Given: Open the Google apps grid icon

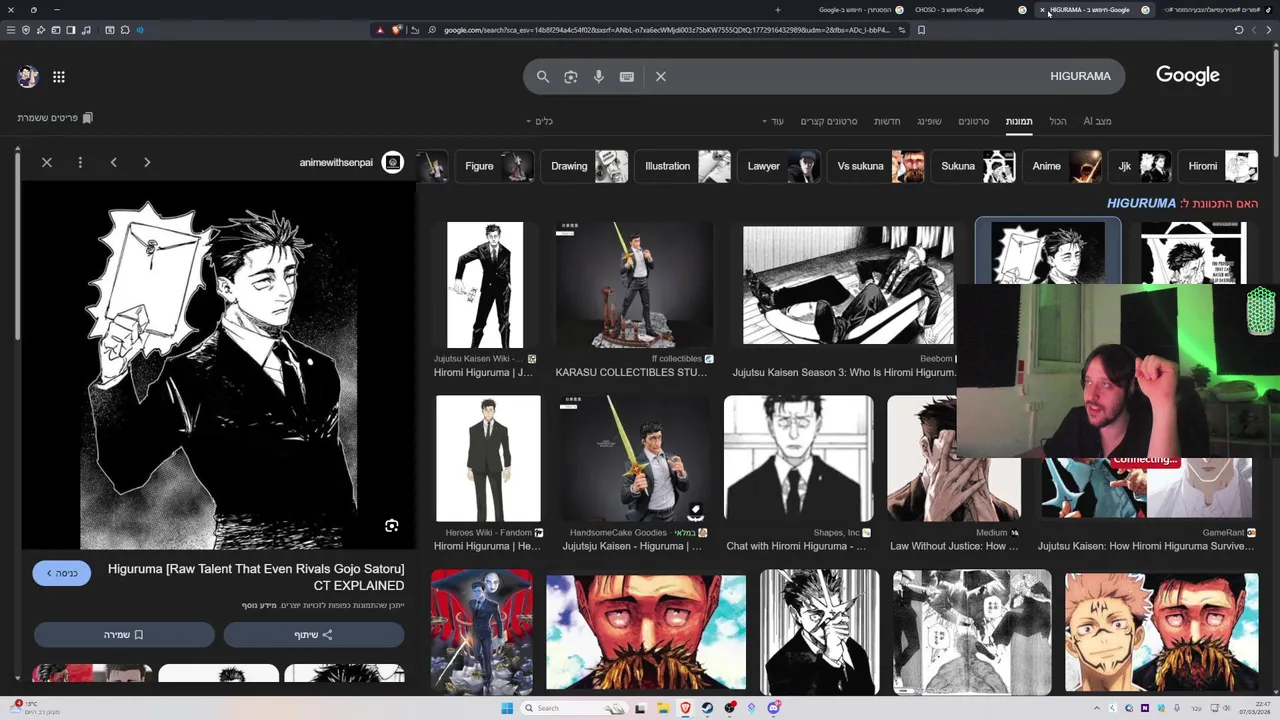Looking at the screenshot, I should tap(59, 76).
